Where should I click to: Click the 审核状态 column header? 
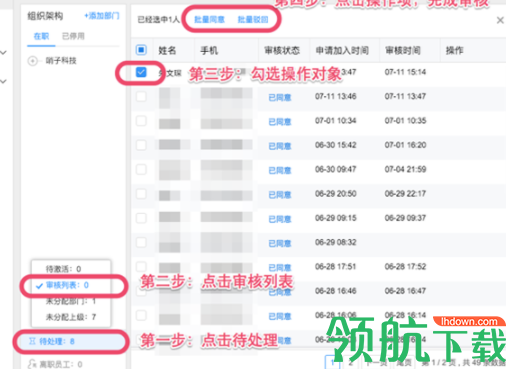[282, 51]
